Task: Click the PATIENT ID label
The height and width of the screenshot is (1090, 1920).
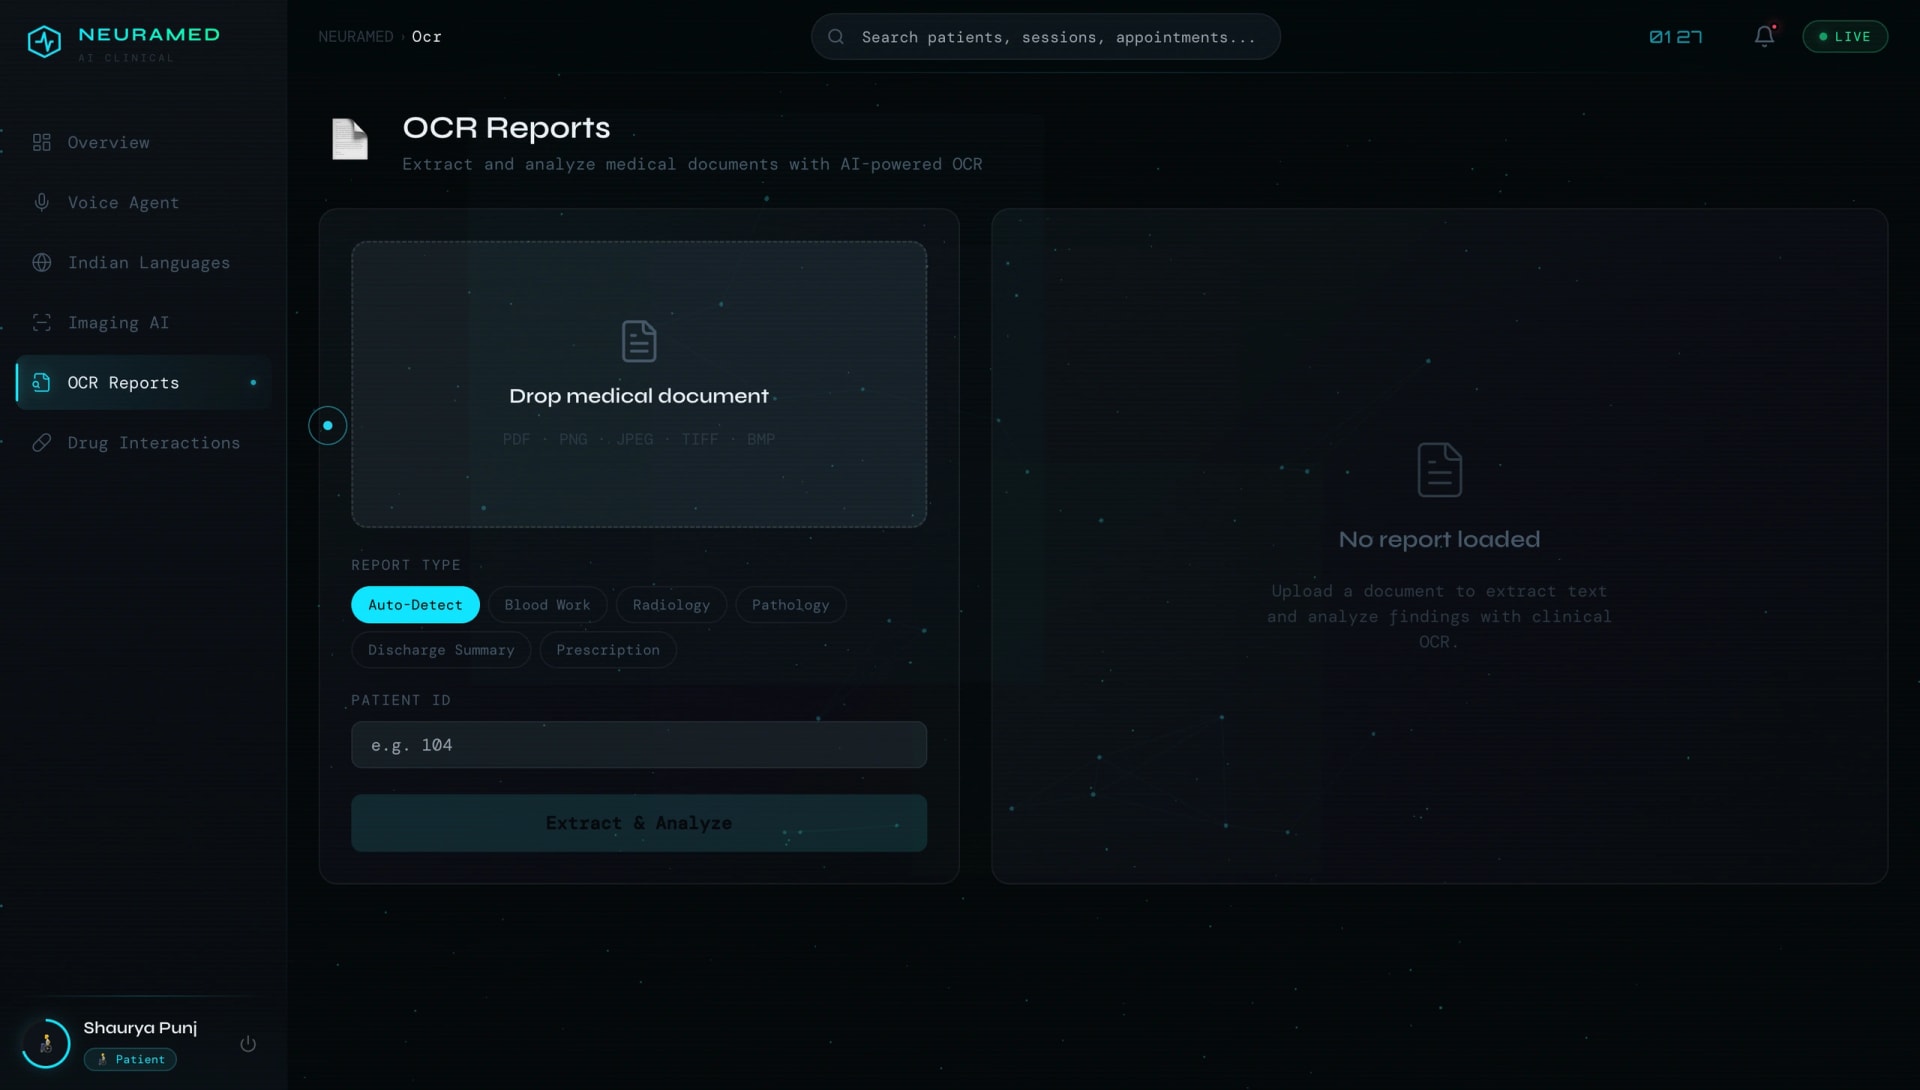Action: click(x=401, y=700)
